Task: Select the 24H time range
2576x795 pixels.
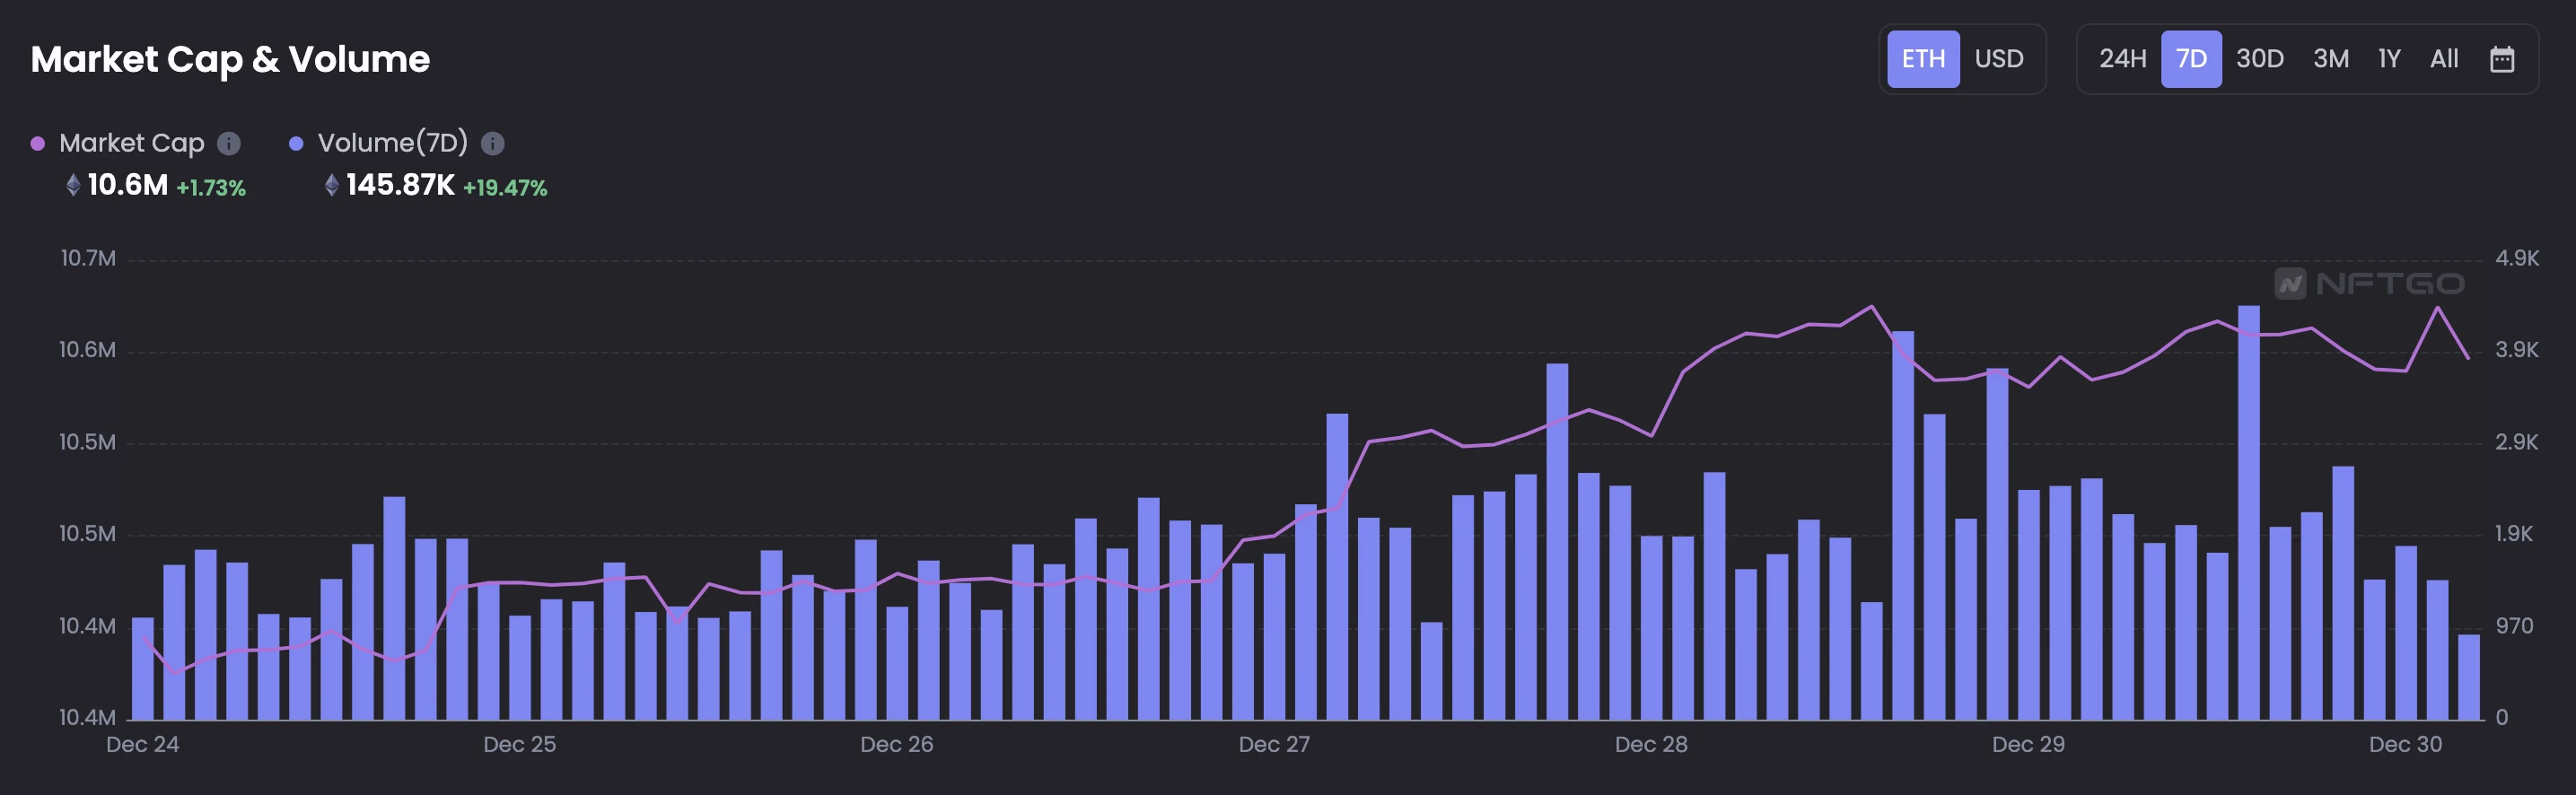Action: (x=2122, y=59)
